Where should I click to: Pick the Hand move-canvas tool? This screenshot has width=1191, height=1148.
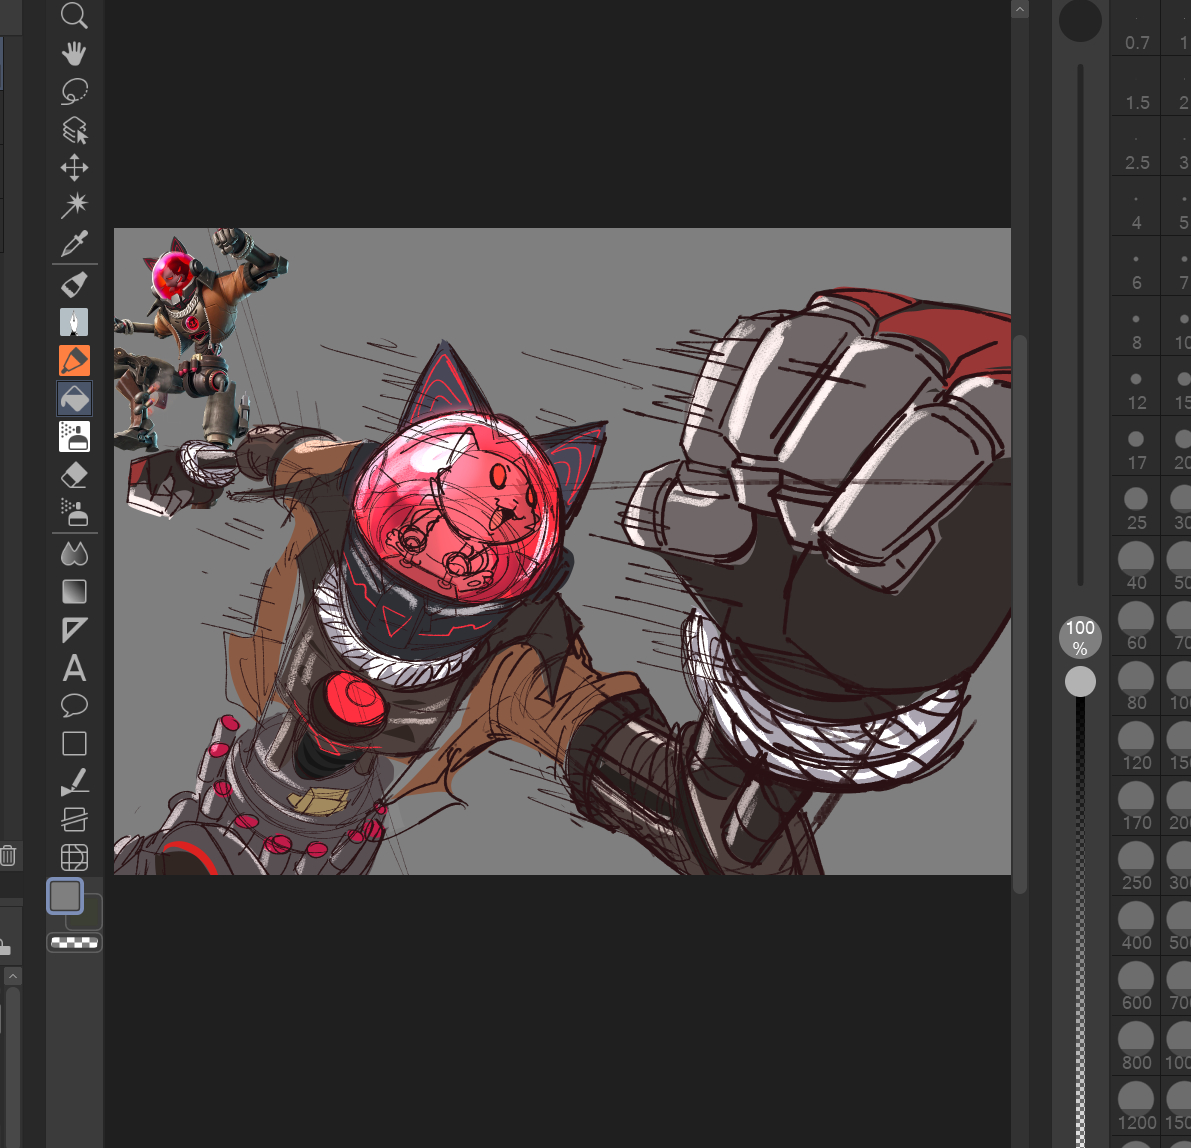point(74,53)
